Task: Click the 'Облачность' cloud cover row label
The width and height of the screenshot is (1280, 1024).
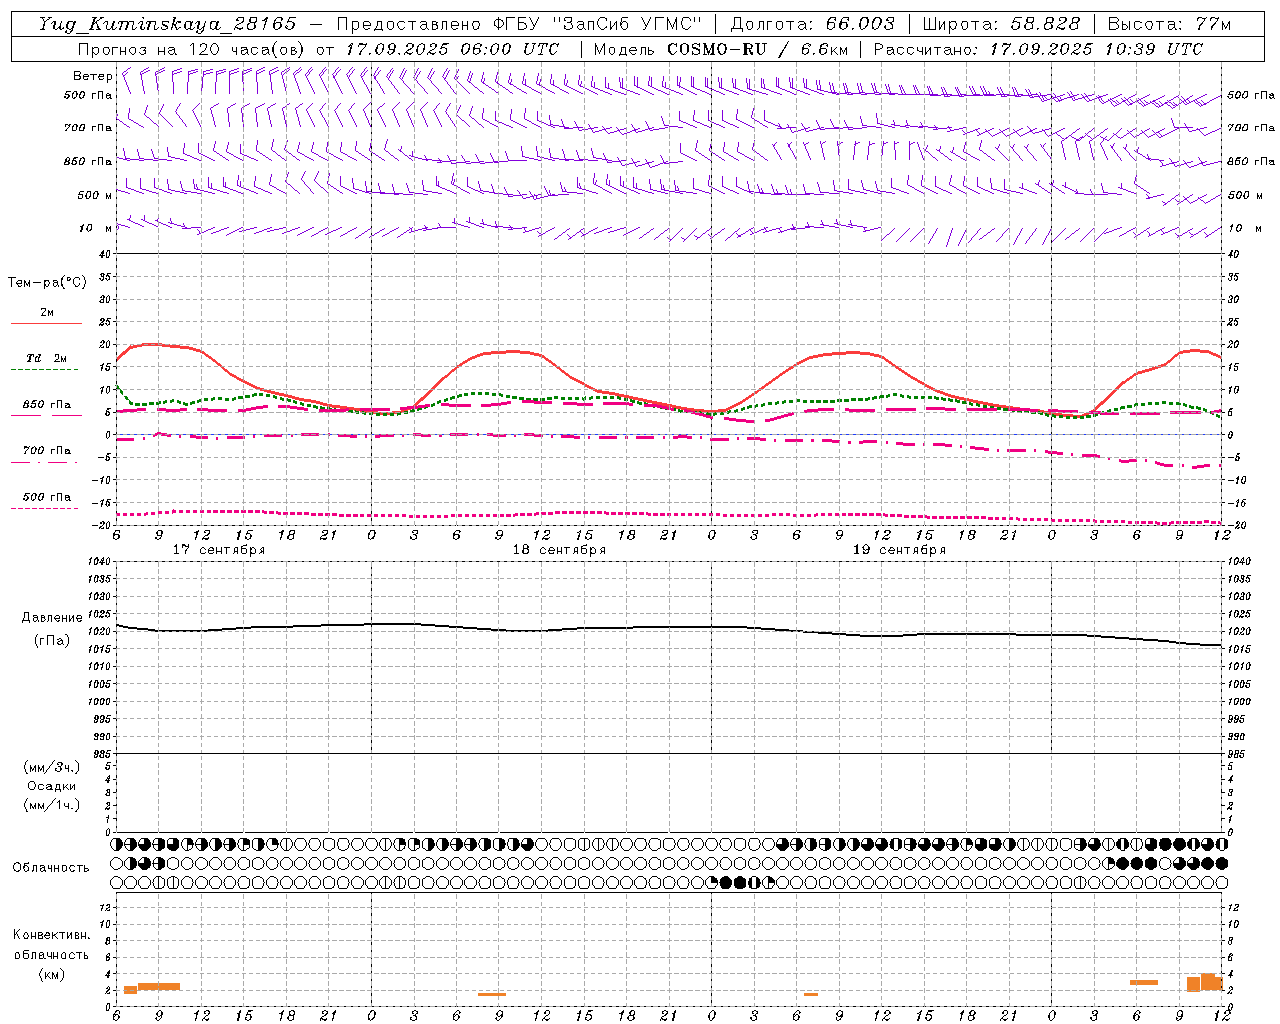Action: (51, 868)
